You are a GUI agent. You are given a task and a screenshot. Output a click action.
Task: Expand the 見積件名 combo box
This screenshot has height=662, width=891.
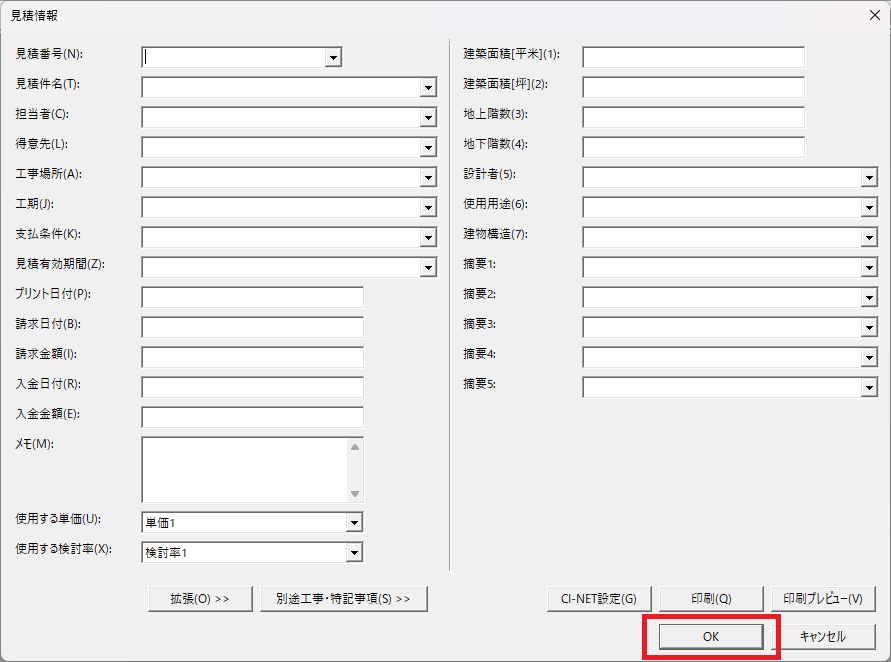pyautogui.click(x=427, y=87)
